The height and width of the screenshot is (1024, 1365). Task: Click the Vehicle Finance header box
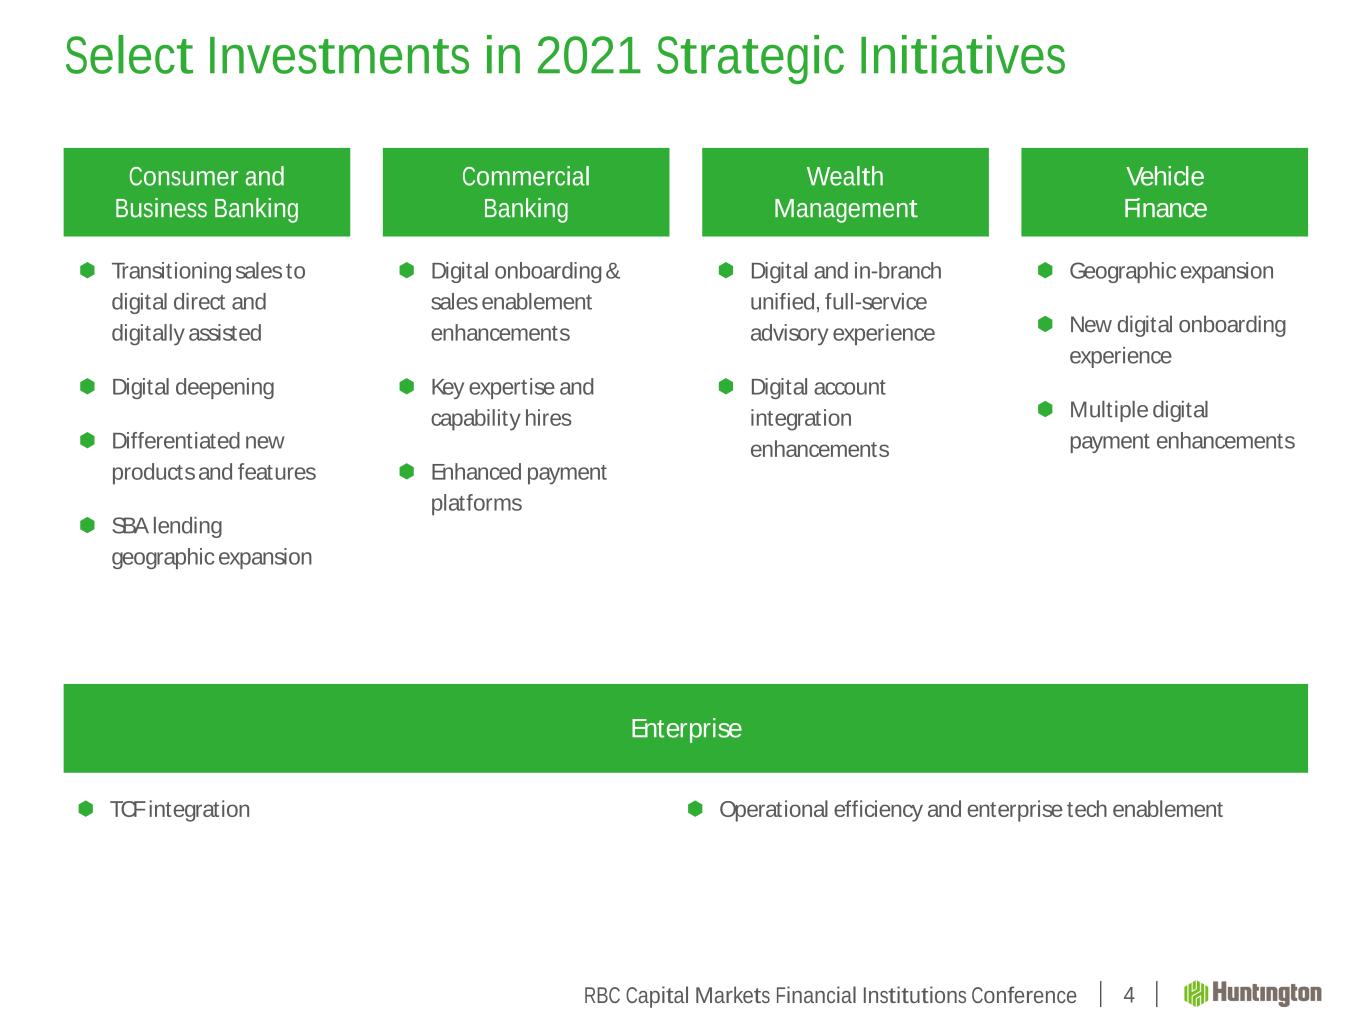tap(1164, 192)
